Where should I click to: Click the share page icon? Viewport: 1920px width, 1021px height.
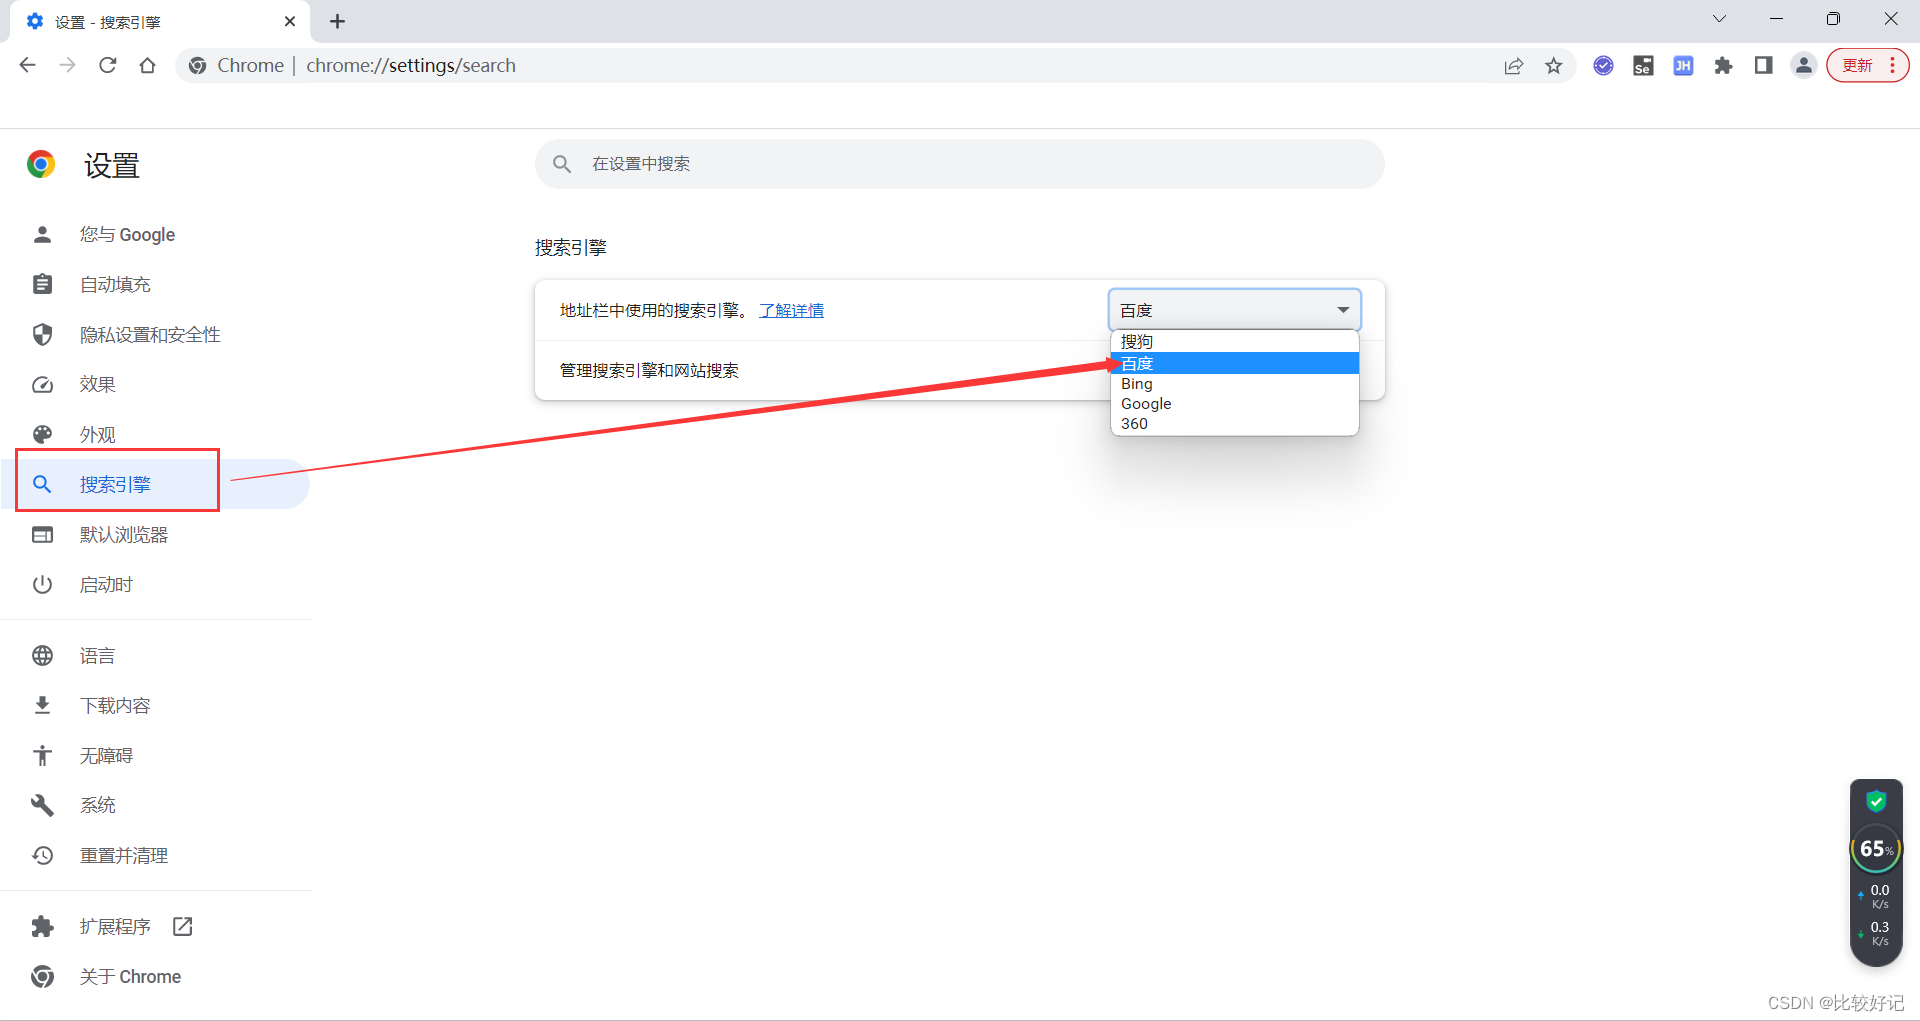pyautogui.click(x=1513, y=66)
